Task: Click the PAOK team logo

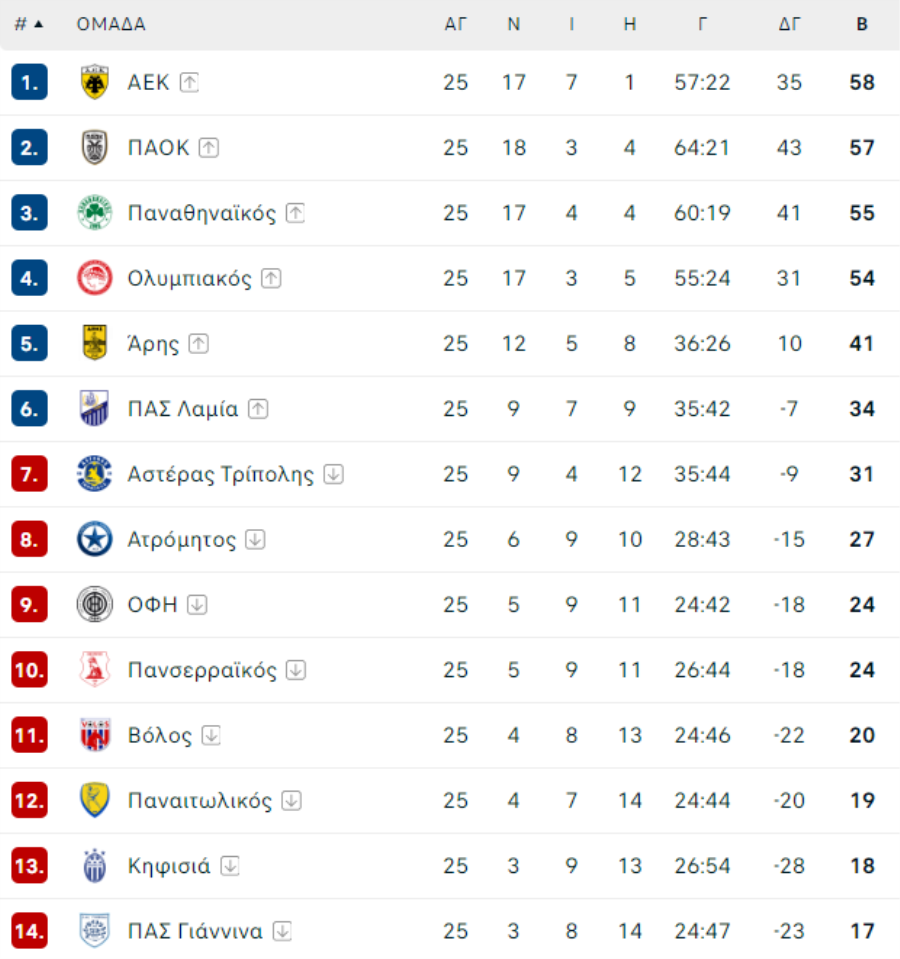Action: point(95,148)
